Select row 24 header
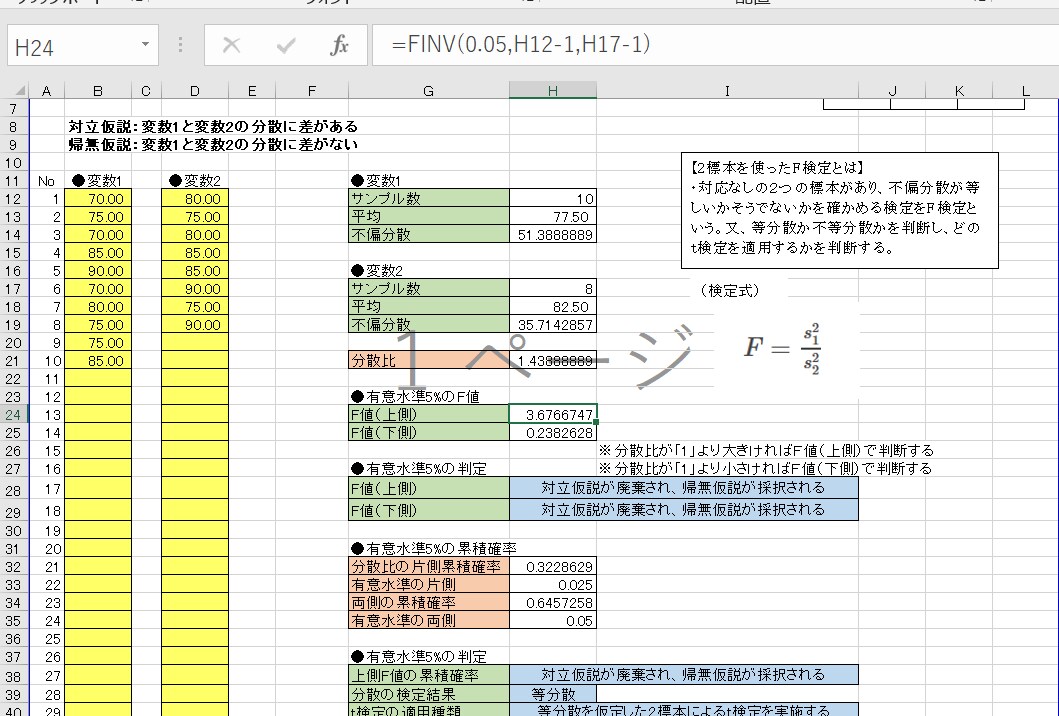 pos(14,415)
